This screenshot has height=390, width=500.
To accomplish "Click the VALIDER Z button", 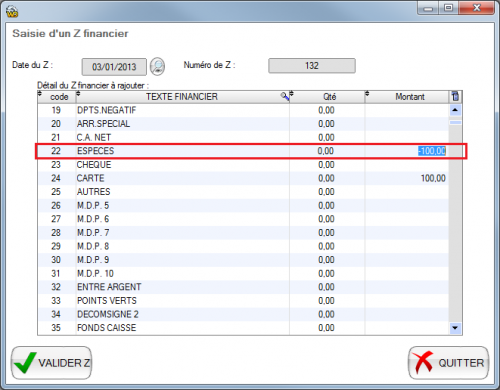I will pyautogui.click(x=52, y=363).
